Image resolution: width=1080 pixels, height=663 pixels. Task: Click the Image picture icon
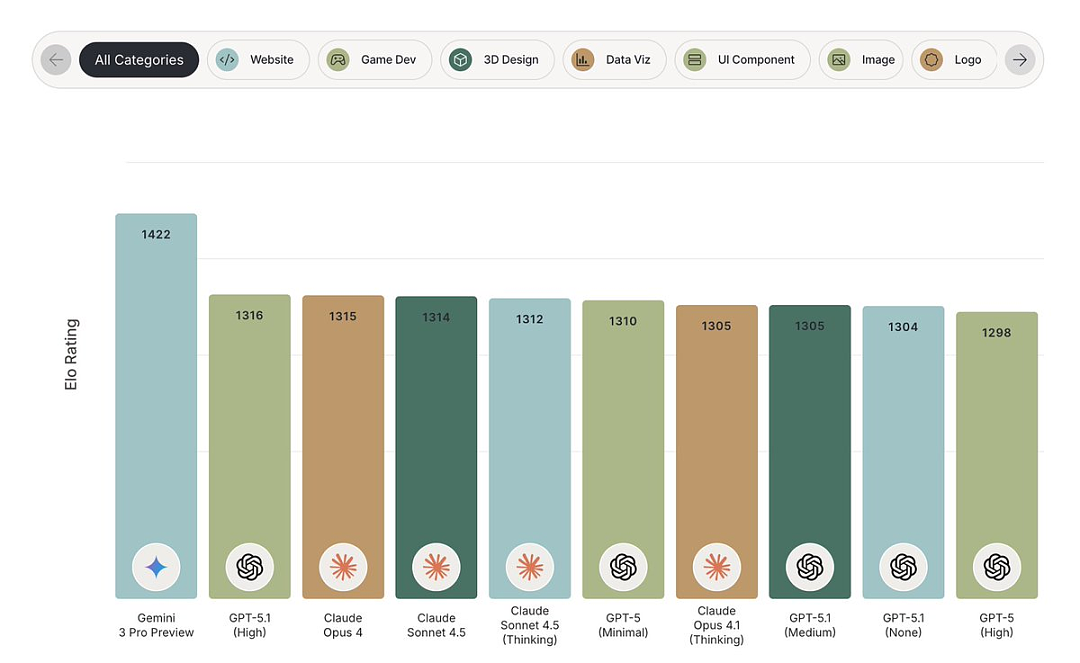(x=838, y=60)
